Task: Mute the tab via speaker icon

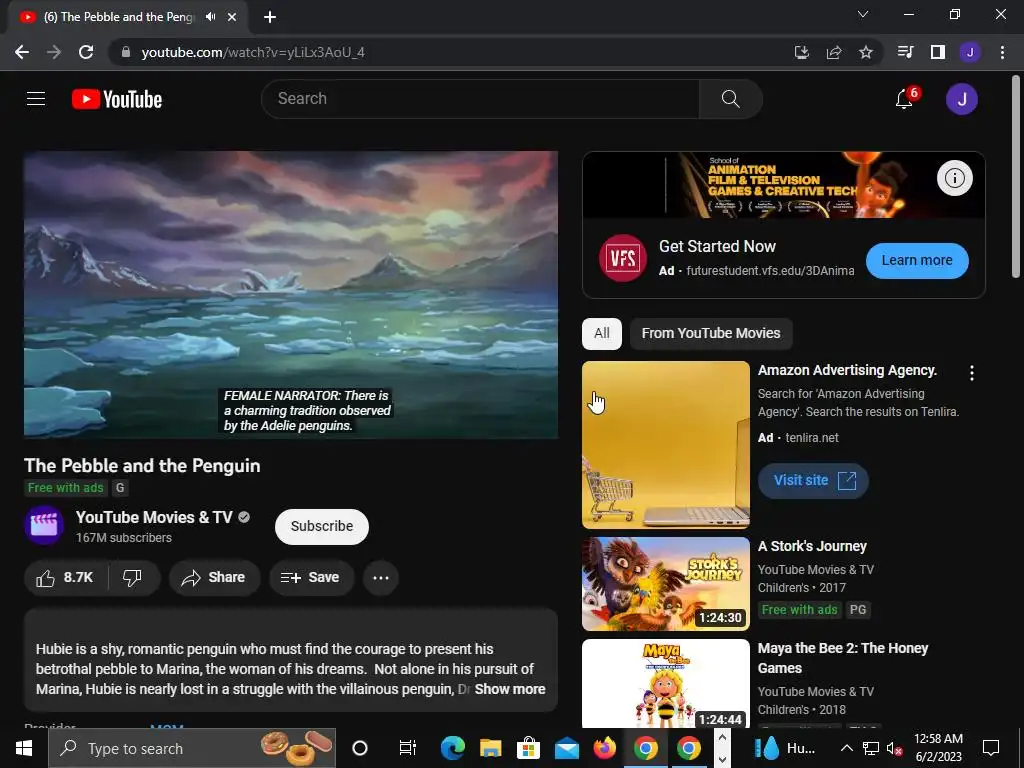Action: point(210,17)
